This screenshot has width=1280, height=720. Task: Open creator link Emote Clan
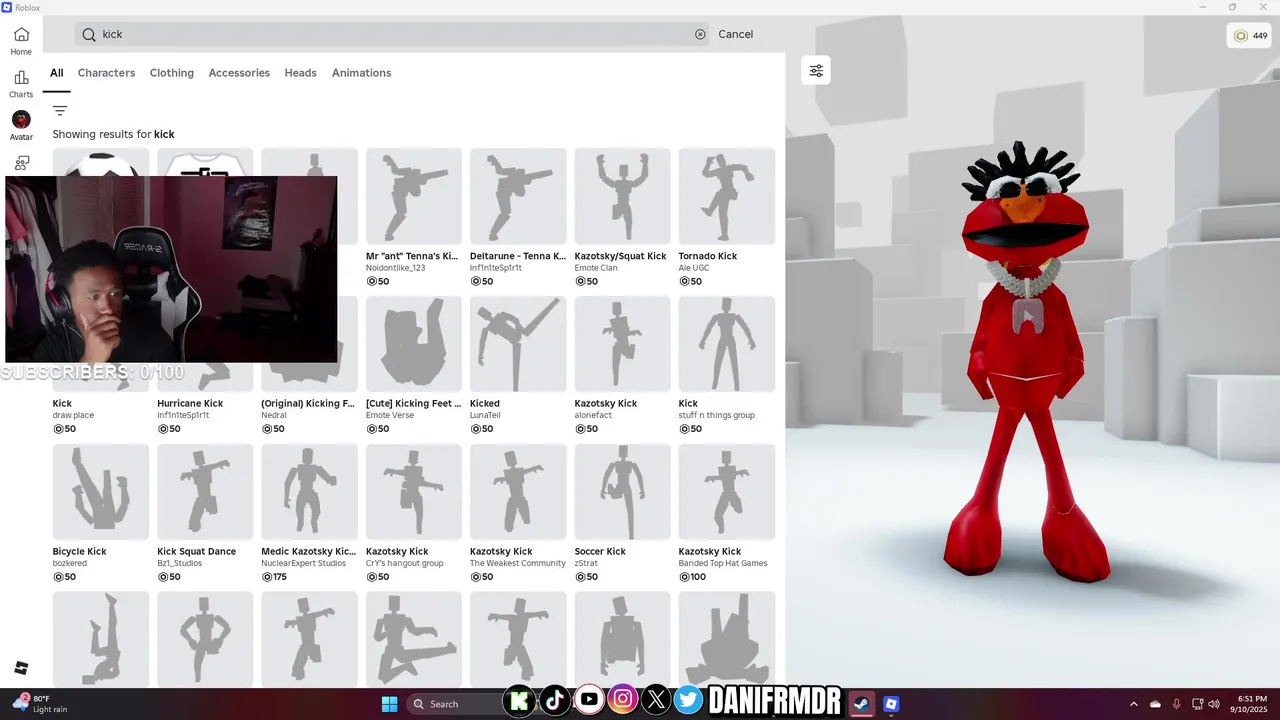click(x=596, y=268)
